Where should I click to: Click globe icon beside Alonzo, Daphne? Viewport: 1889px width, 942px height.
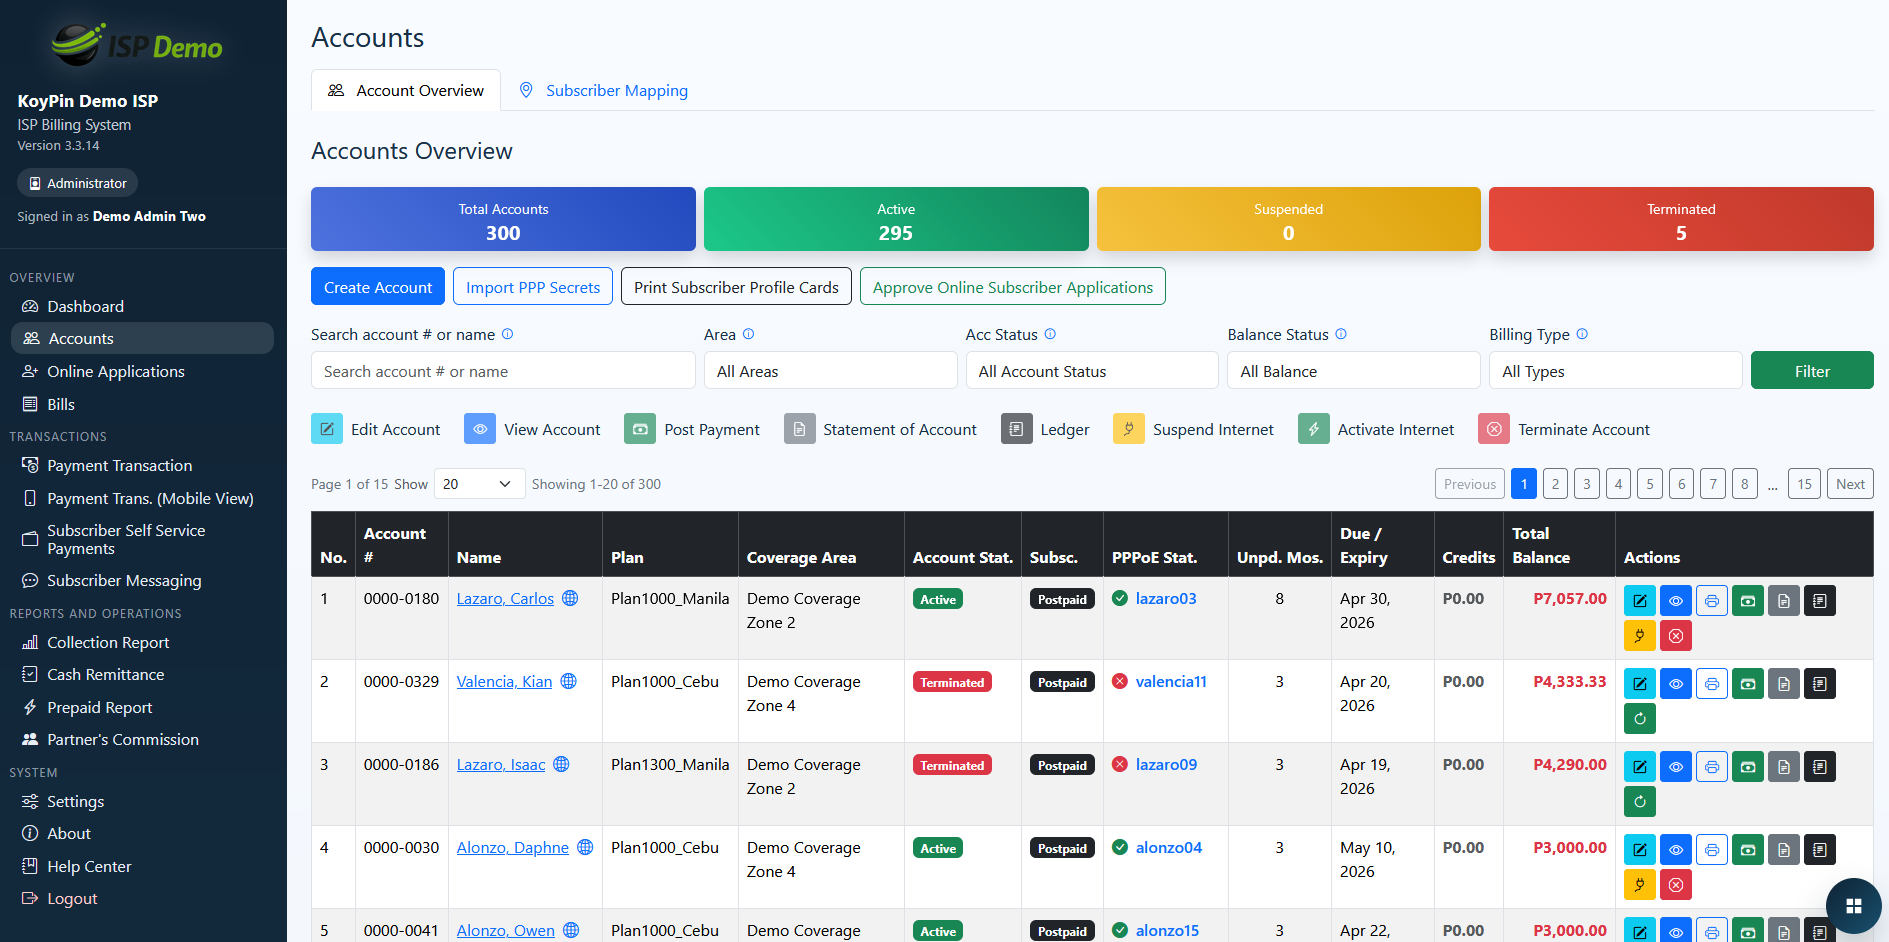pos(585,847)
